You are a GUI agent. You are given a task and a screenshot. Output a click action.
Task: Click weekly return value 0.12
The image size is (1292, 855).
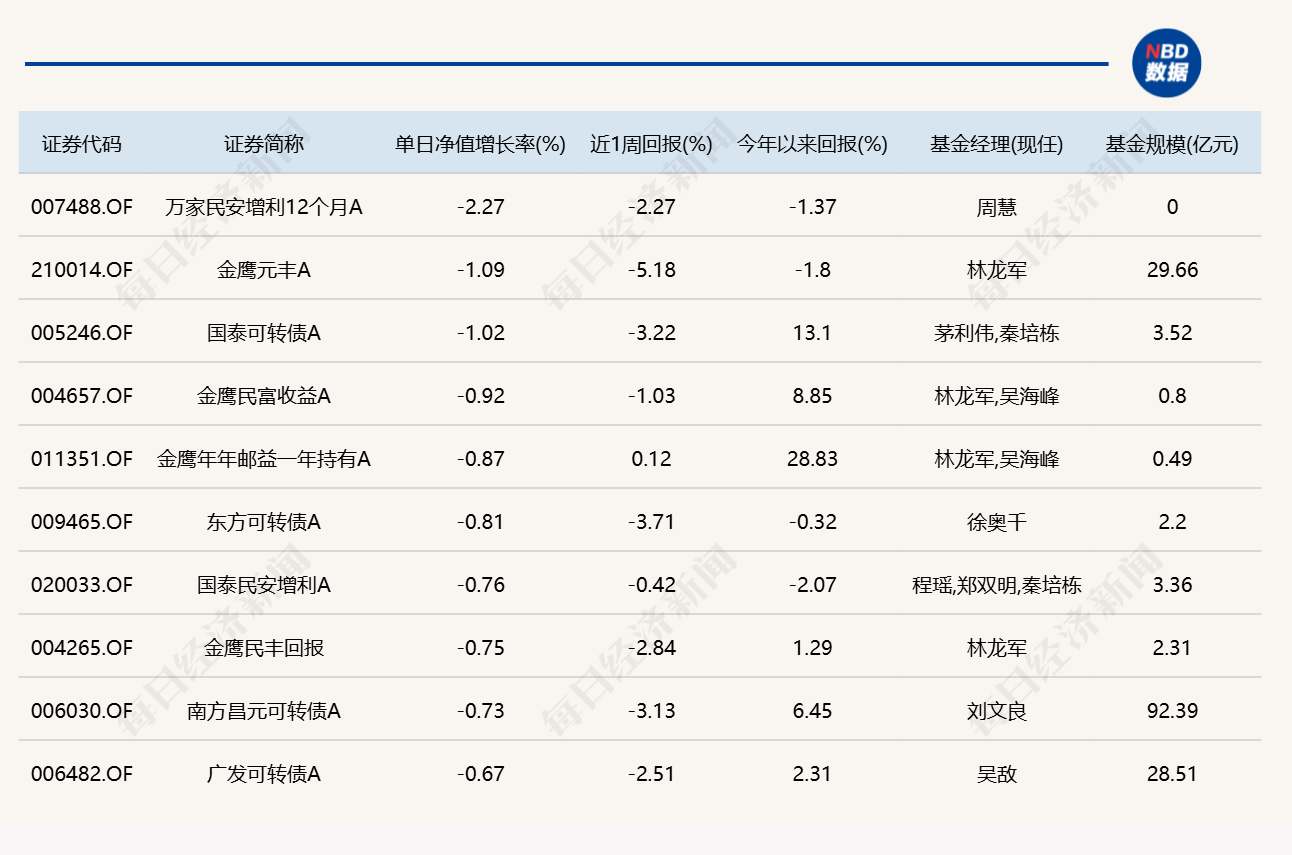tap(652, 459)
